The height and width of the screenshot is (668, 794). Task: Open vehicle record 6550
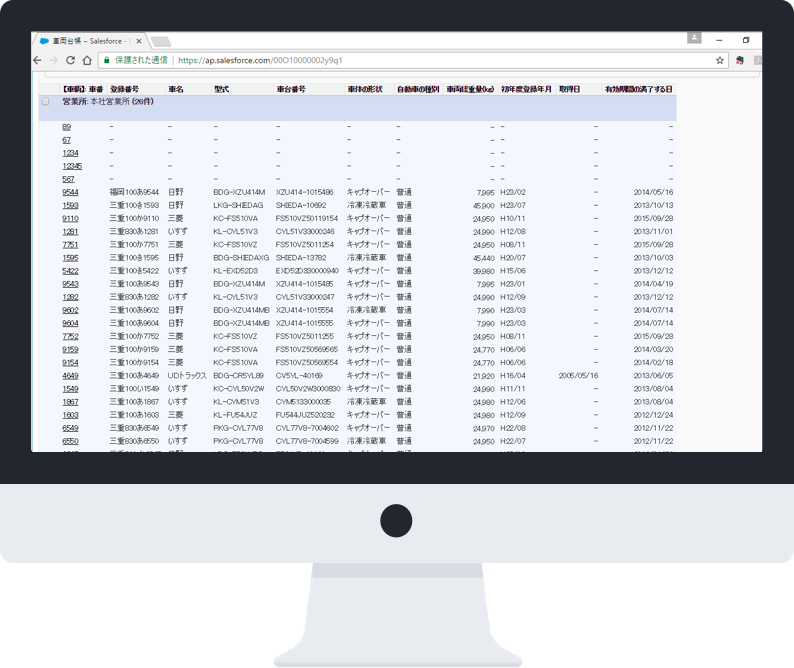[70, 442]
